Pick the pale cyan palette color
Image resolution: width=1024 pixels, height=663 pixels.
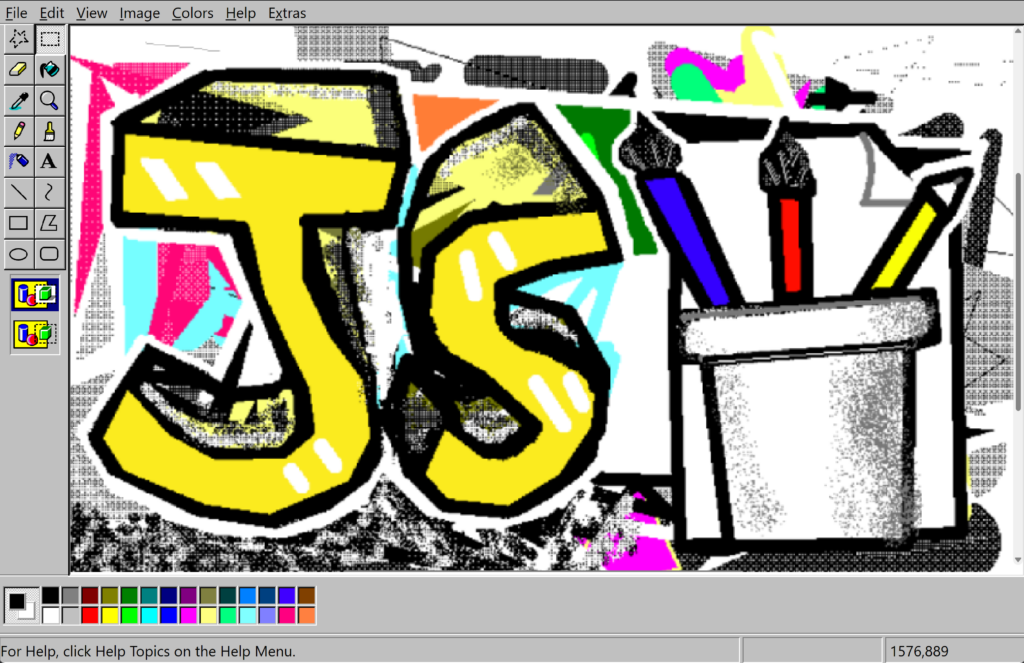(248, 615)
